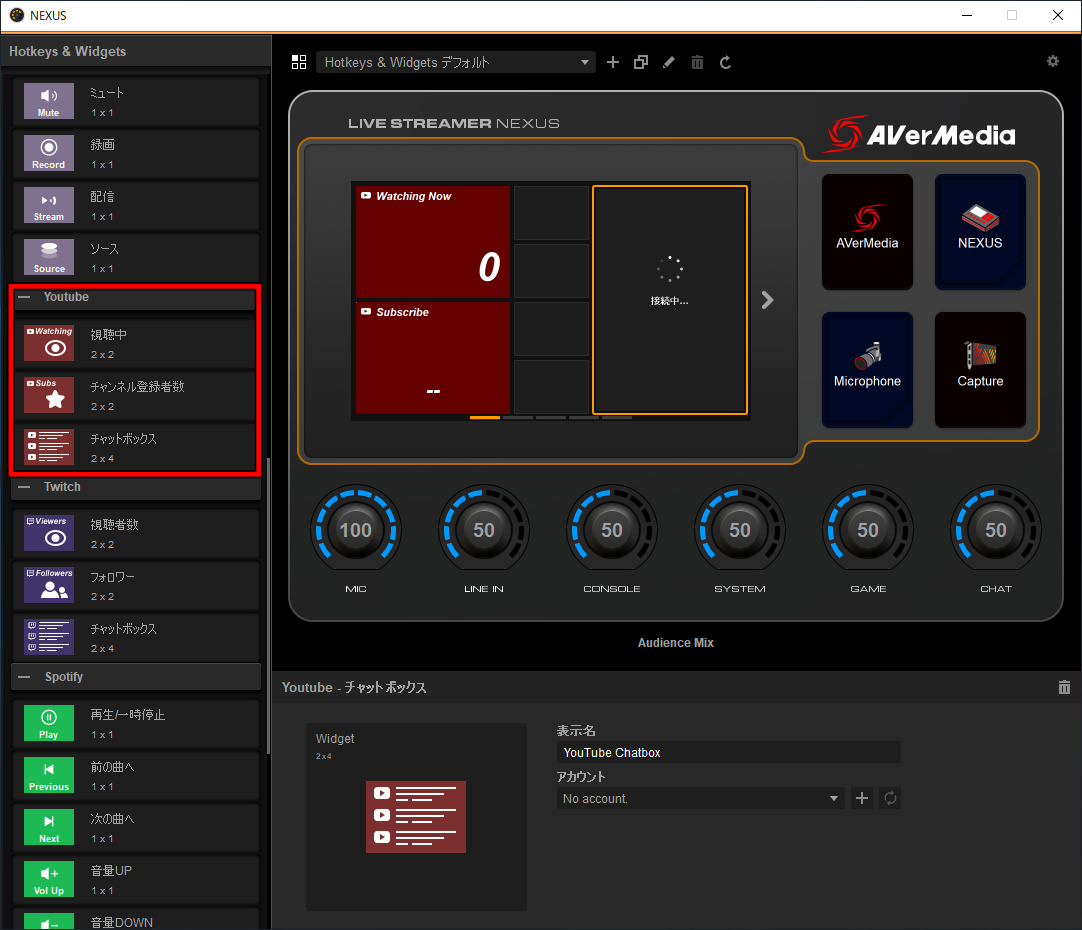The width and height of the screenshot is (1082, 930).
Task: Click the Hotkeys & Widgets panel header
Action: click(136, 52)
